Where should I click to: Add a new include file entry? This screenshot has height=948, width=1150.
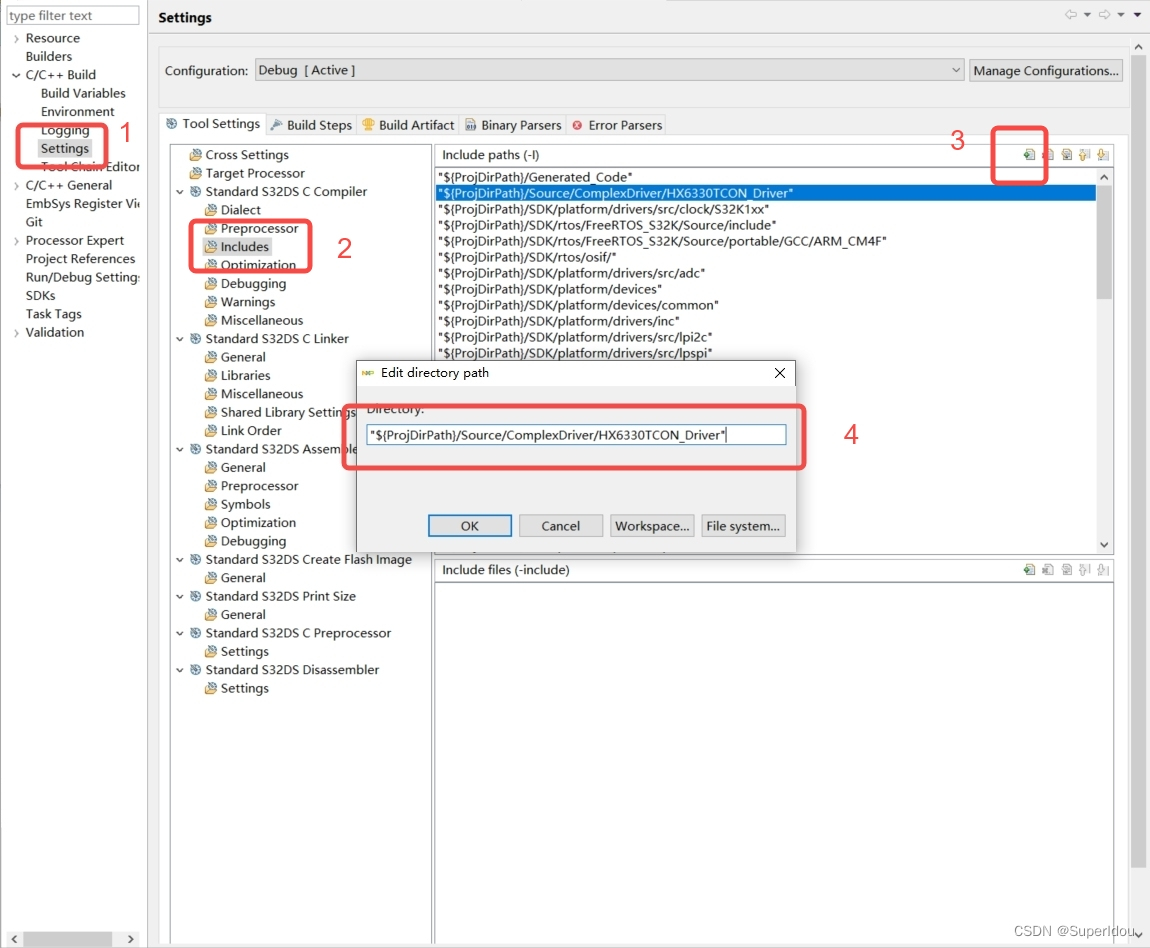pos(1029,569)
